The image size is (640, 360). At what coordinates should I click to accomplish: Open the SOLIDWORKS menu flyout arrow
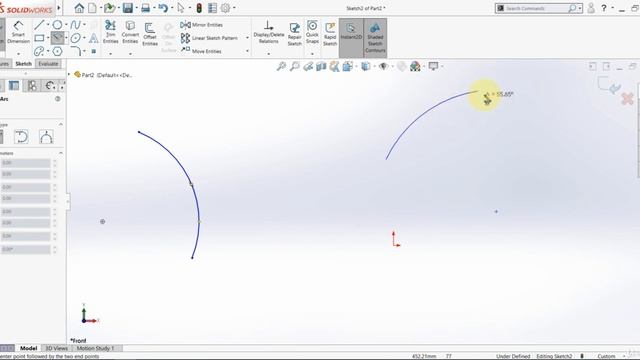[59, 8]
